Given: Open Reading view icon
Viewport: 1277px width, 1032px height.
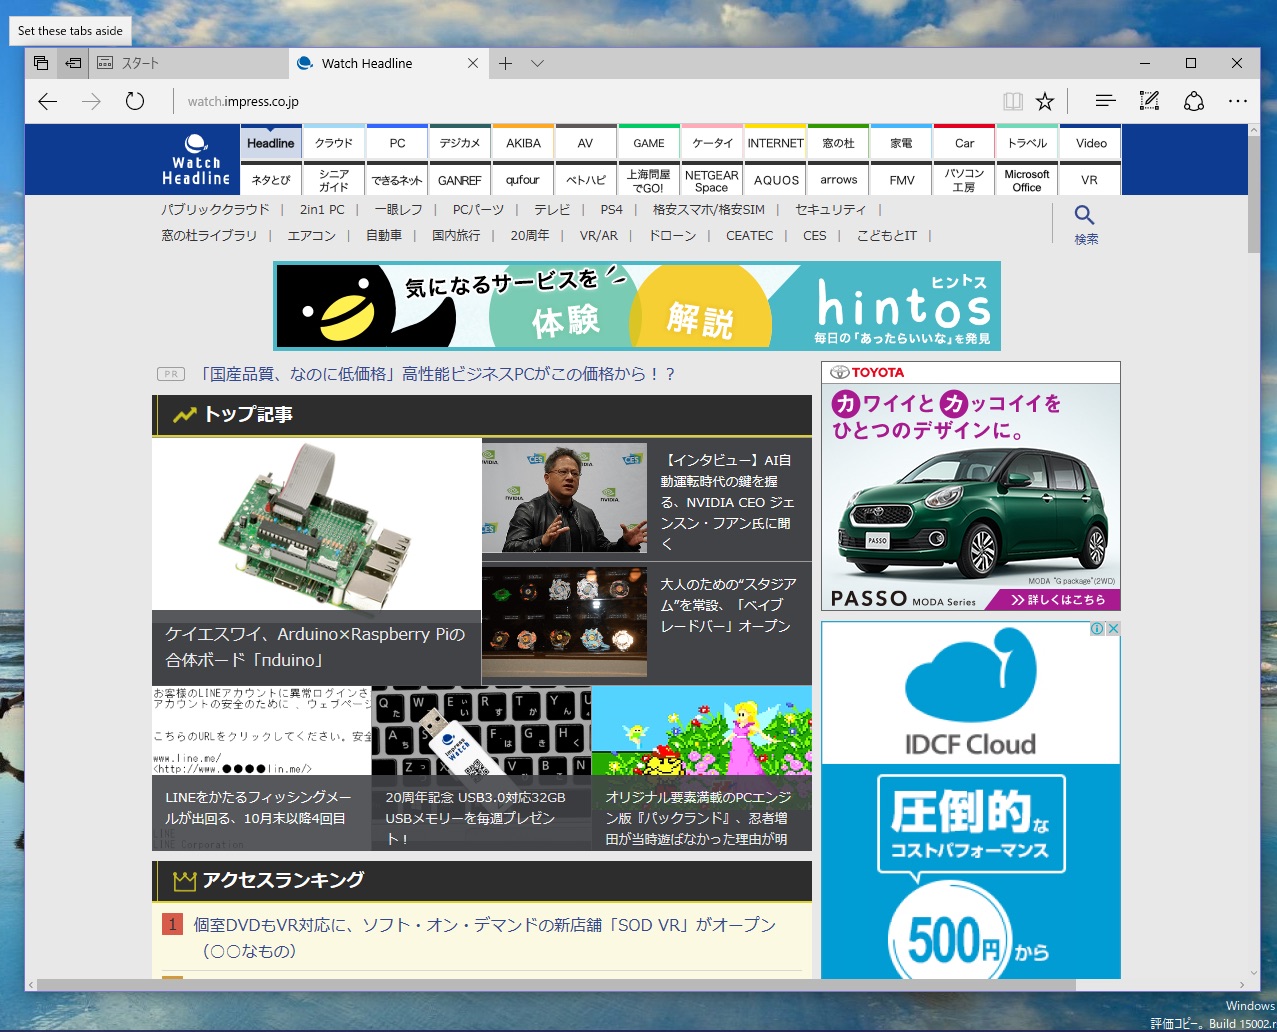Looking at the screenshot, I should pos(1013,101).
